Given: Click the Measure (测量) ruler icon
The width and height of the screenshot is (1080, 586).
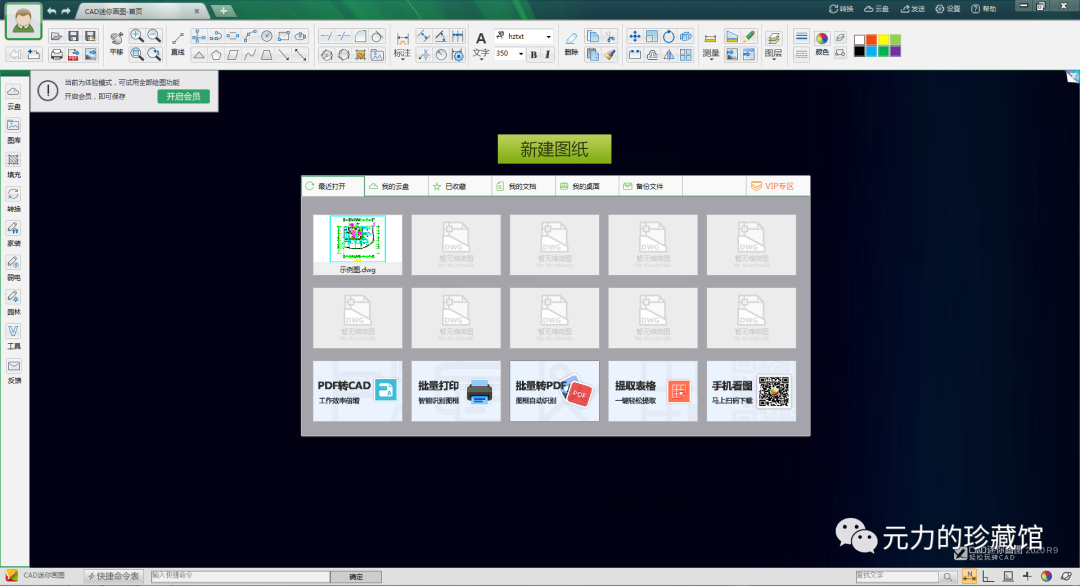Looking at the screenshot, I should pyautogui.click(x=710, y=39).
